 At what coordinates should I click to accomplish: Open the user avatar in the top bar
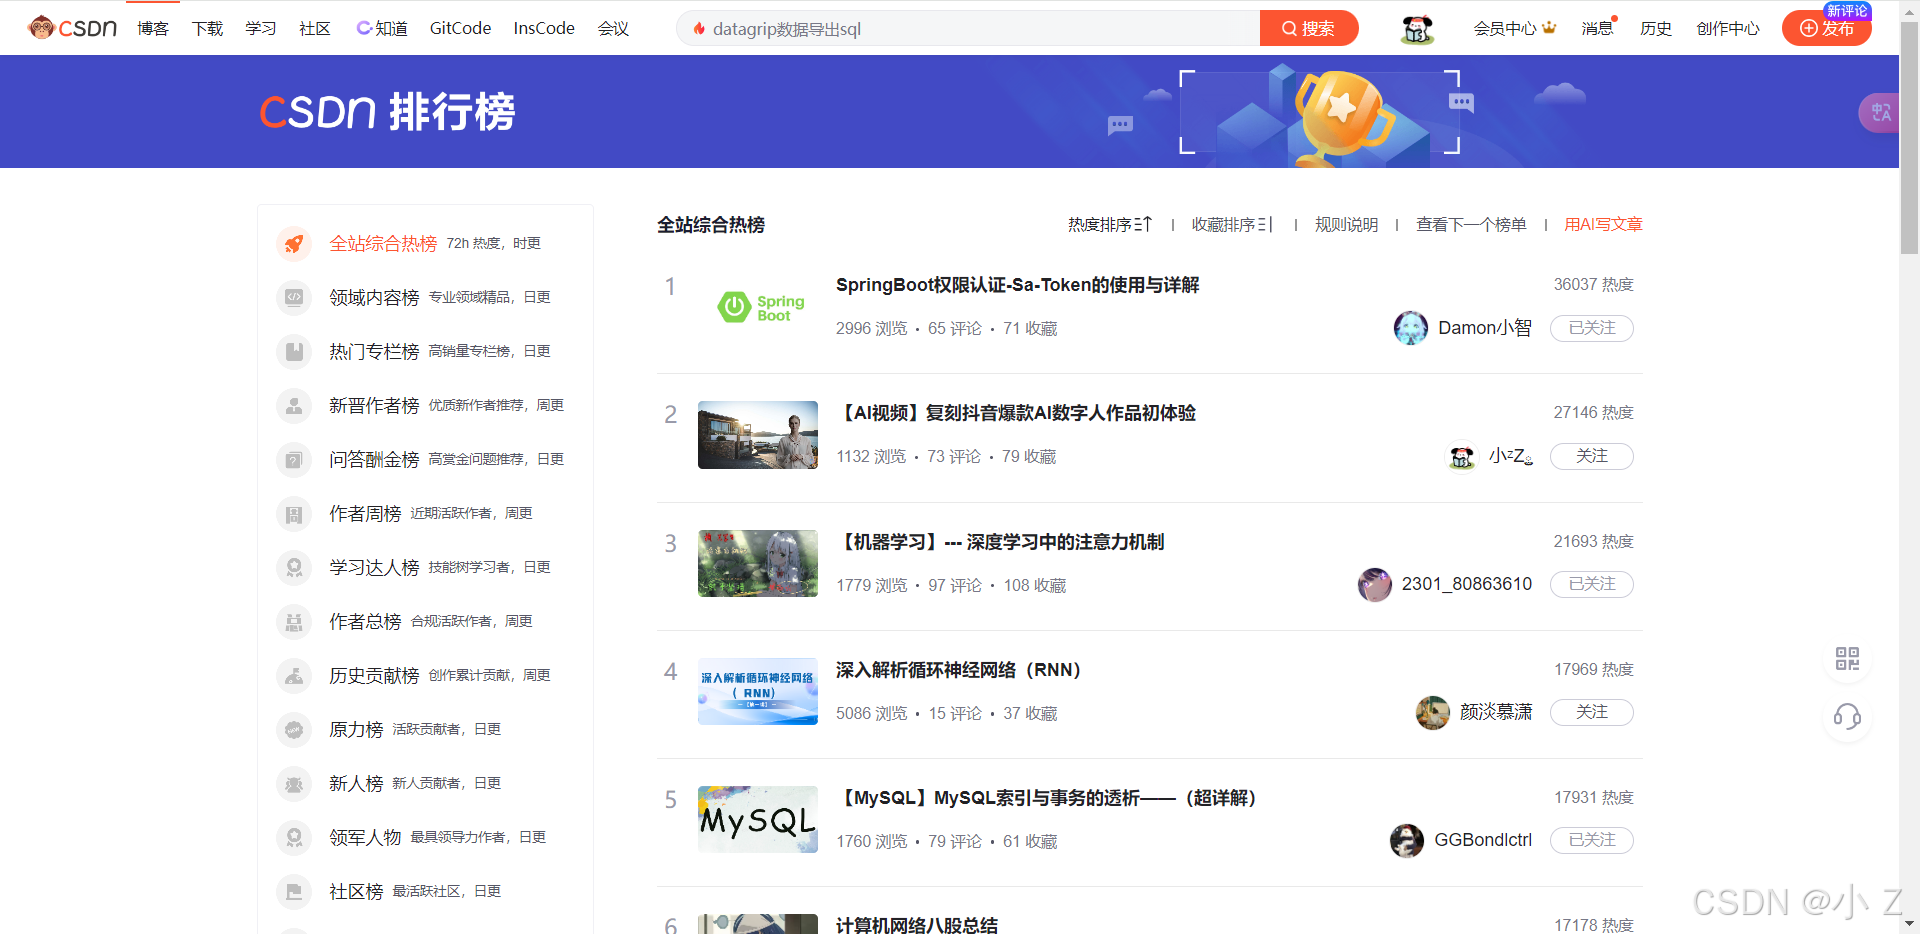pyautogui.click(x=1417, y=29)
